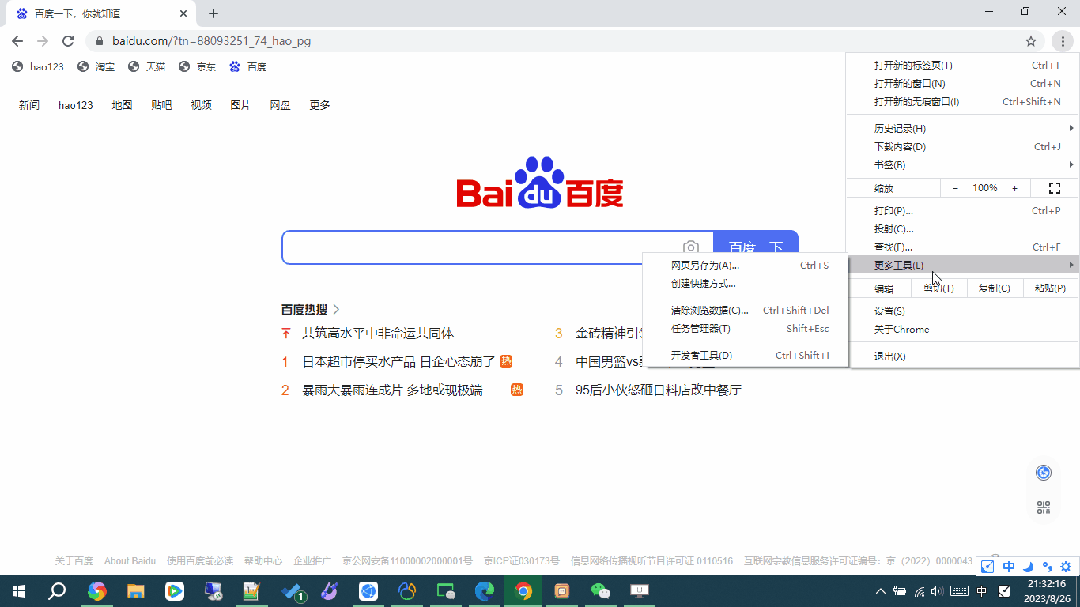This screenshot has height=607, width=1080.
Task: Click 粘贴 in the edit row
Action: 1050,289
